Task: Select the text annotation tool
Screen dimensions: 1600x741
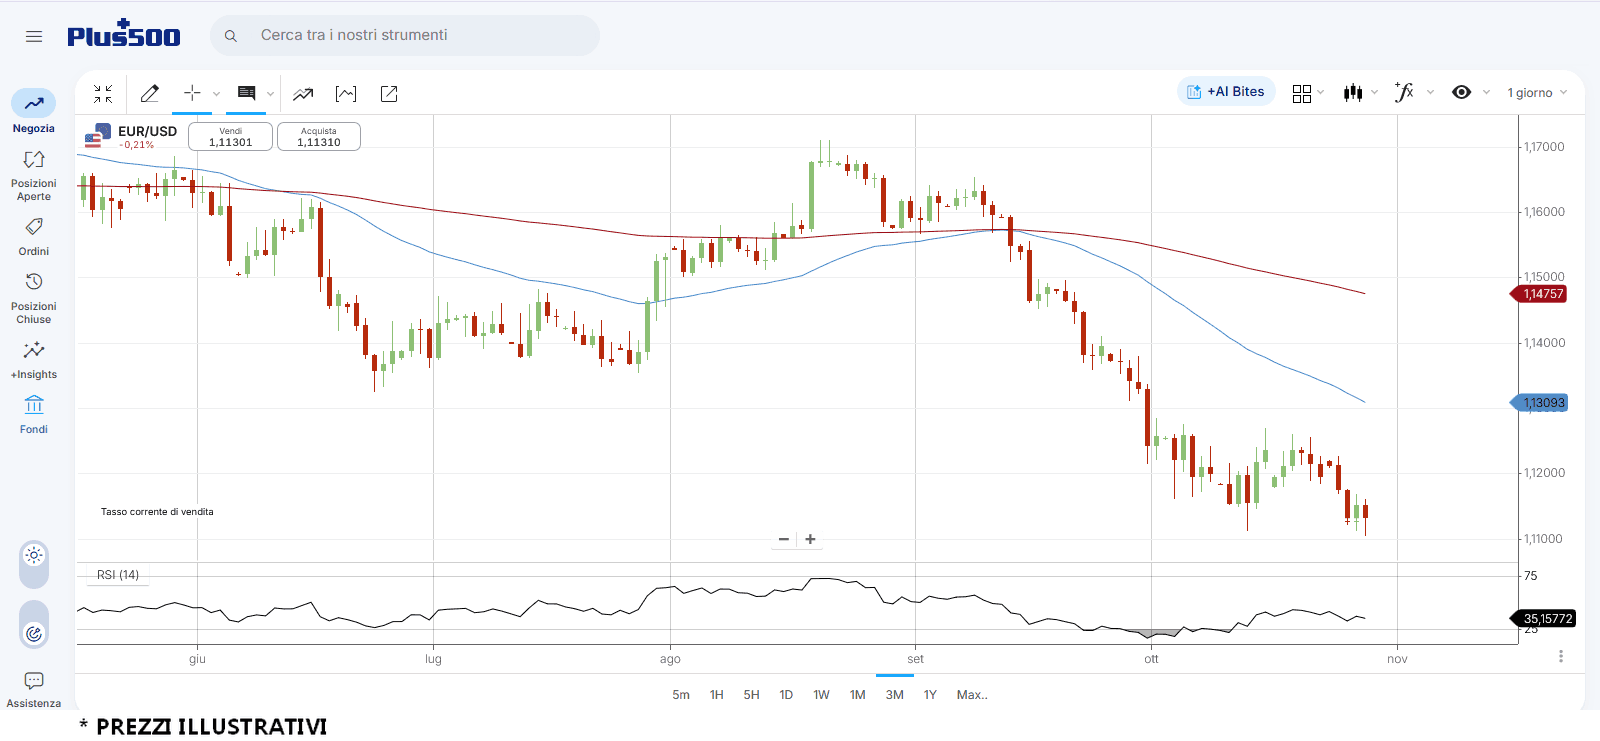Action: point(246,93)
